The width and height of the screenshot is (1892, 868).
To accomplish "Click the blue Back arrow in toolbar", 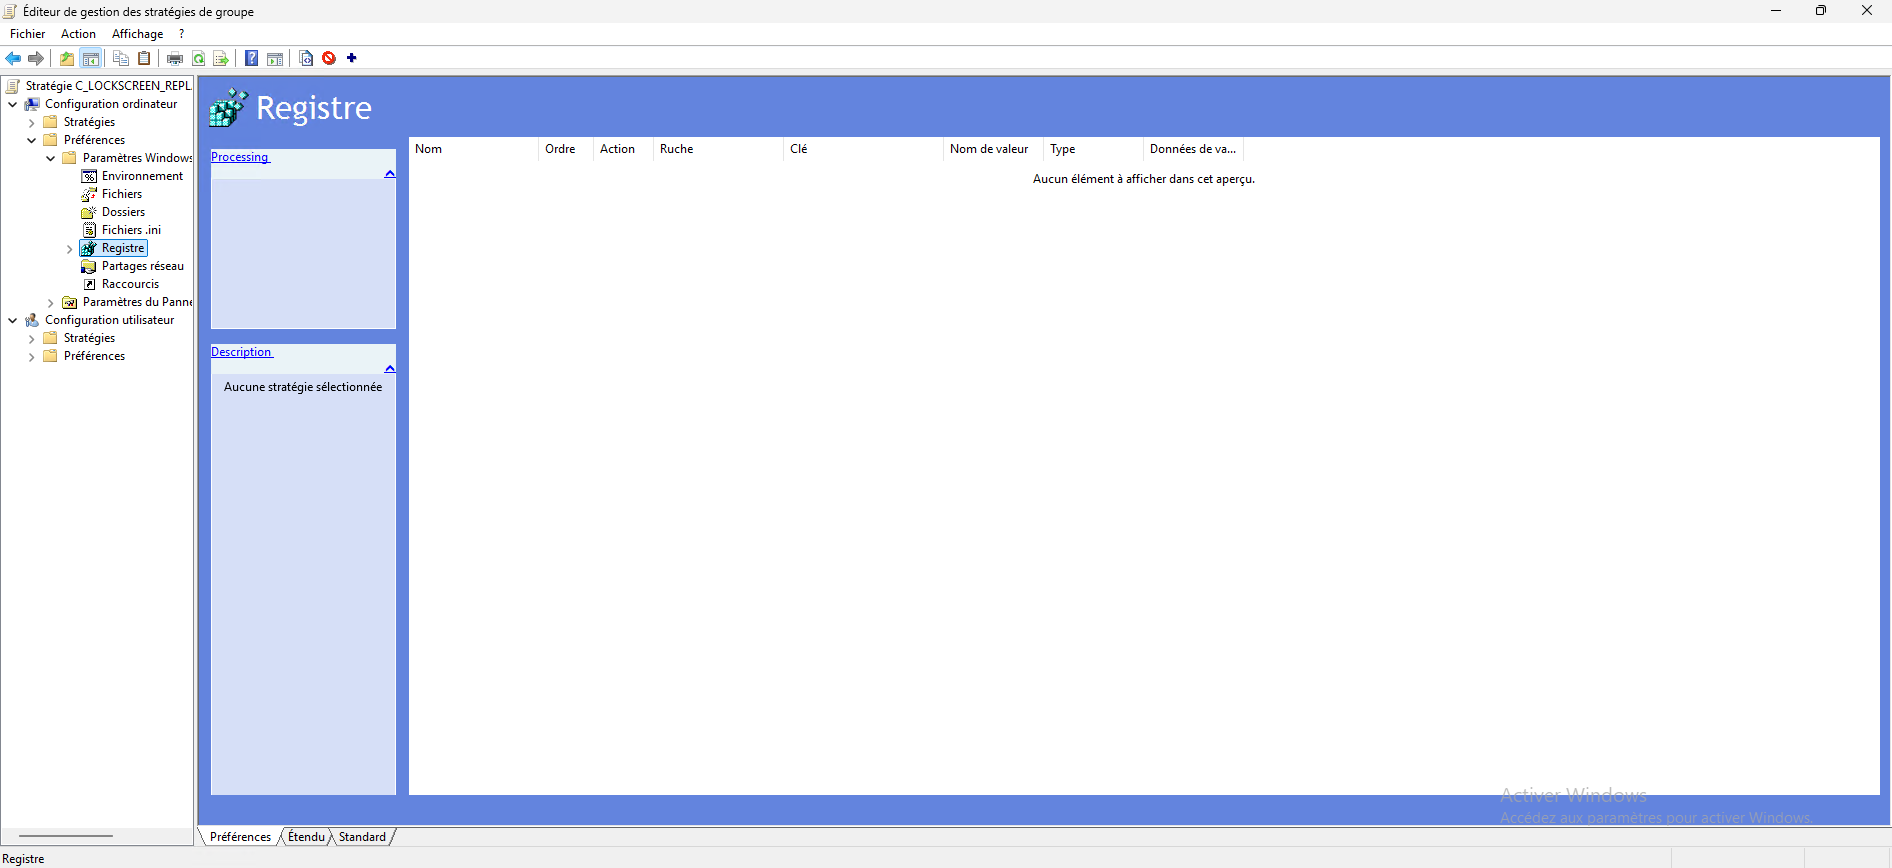I will [13, 58].
